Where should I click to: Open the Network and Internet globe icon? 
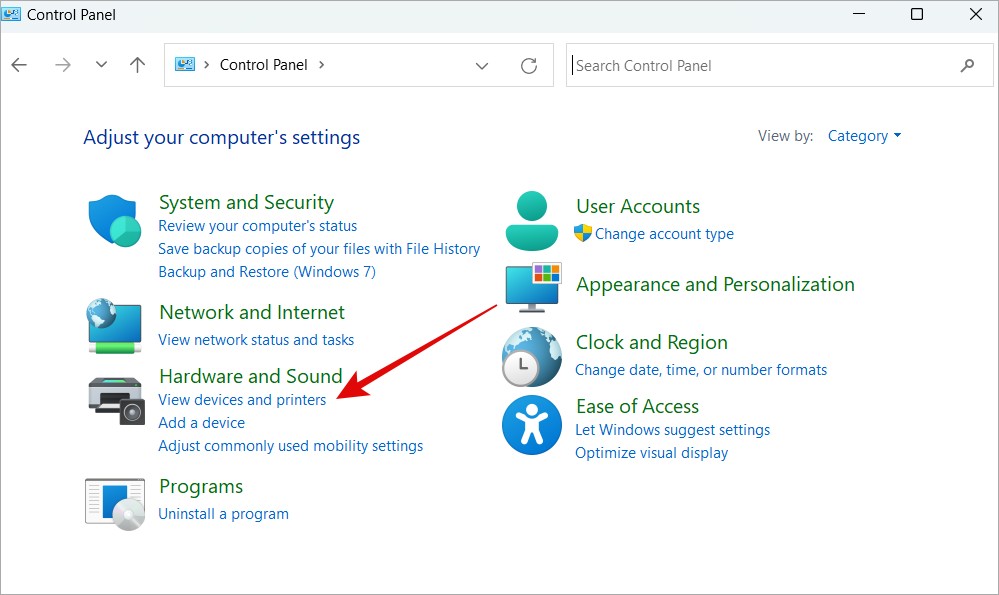click(x=114, y=326)
